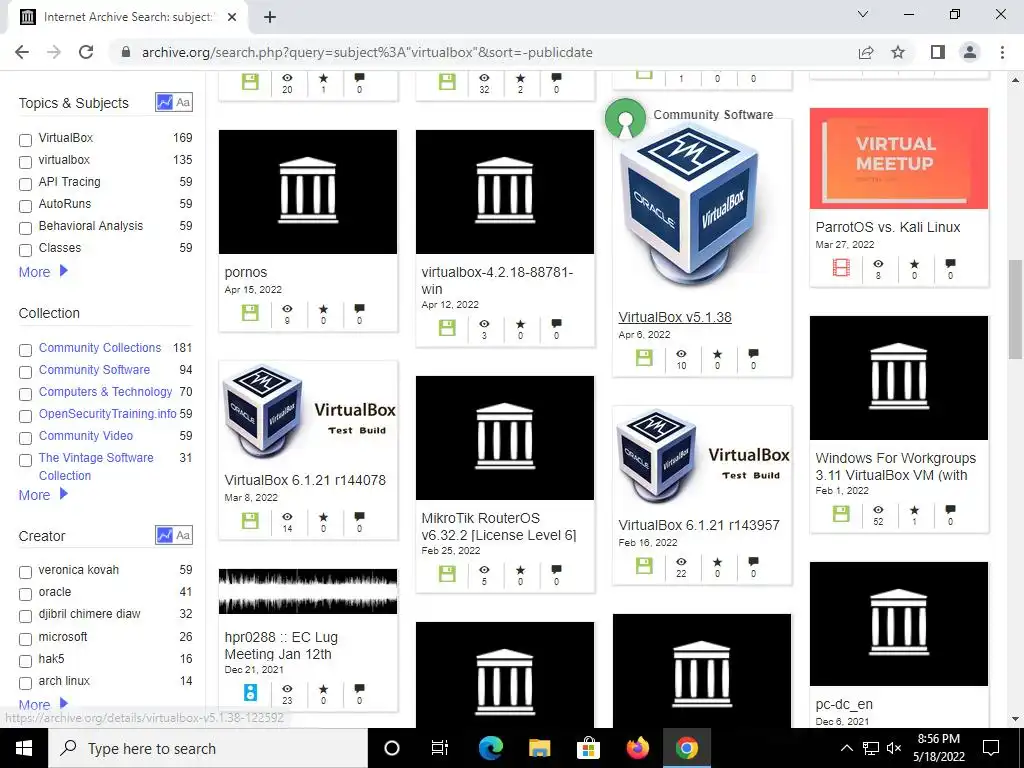Image resolution: width=1024 pixels, height=768 pixels.
Task: Show hidden system tray icons
Action: pyautogui.click(x=846, y=748)
